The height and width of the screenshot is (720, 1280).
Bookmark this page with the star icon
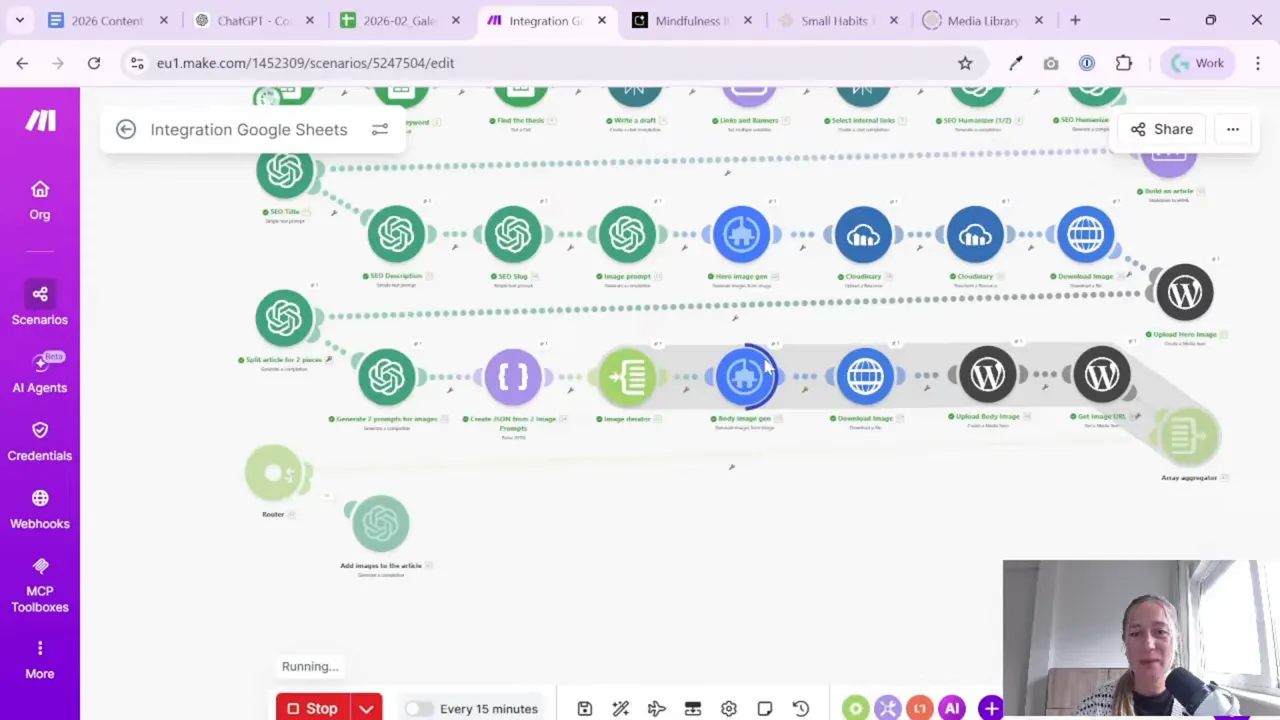point(965,63)
